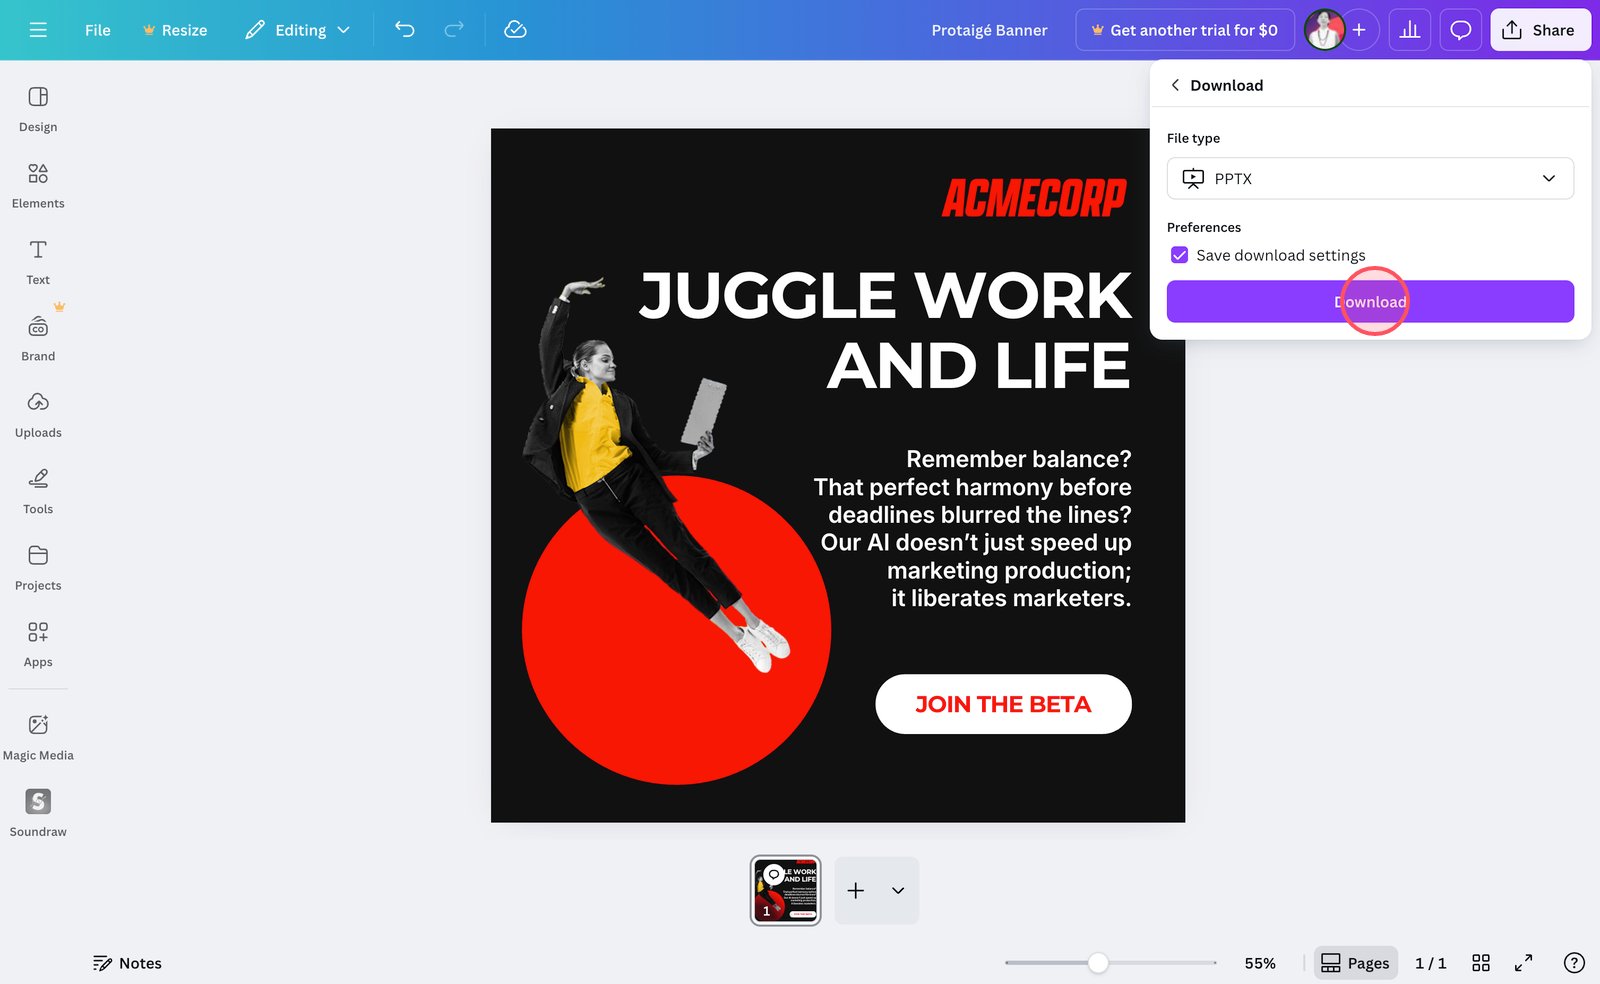Viewport: 1600px width, 984px height.
Task: Click the purple Download button
Action: 1370,301
